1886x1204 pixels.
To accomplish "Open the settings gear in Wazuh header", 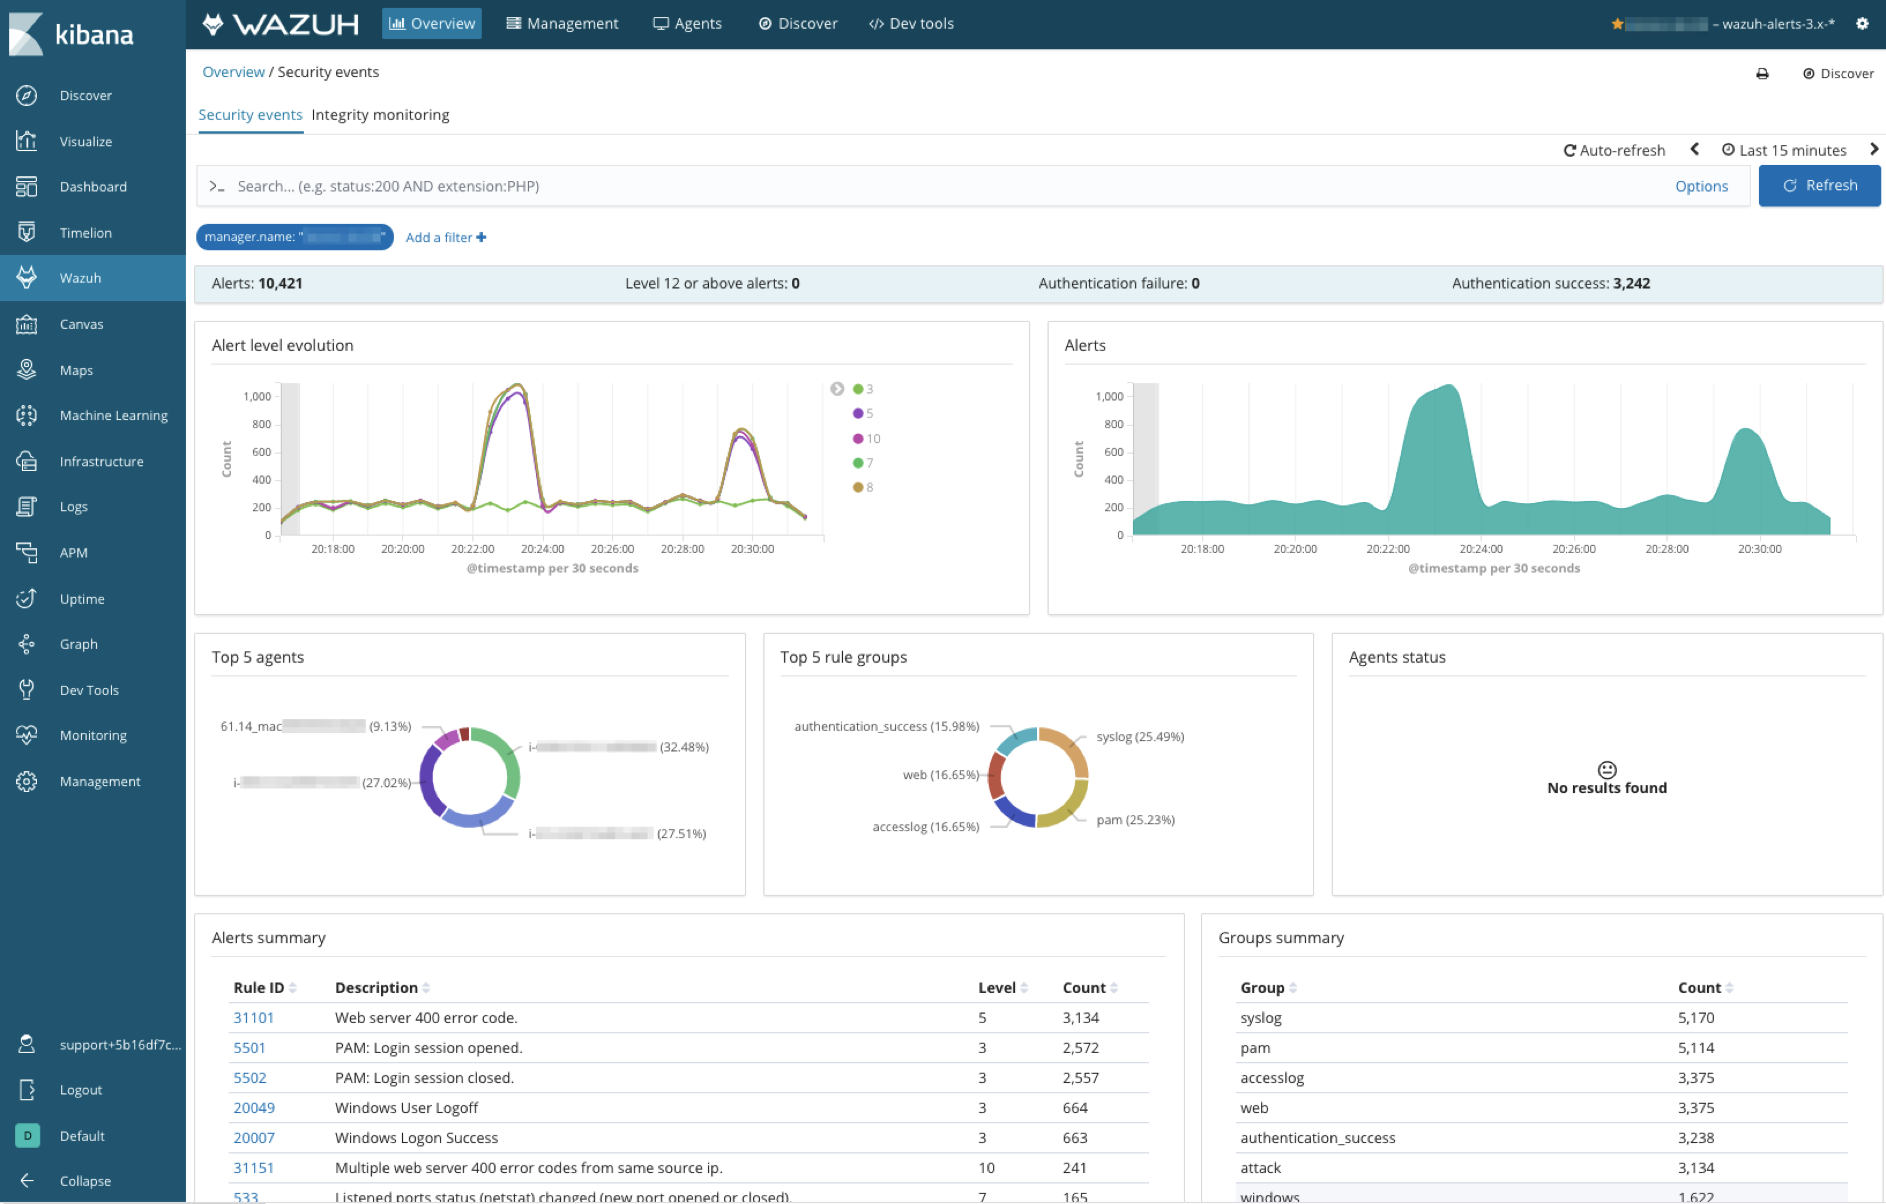I will [1862, 24].
